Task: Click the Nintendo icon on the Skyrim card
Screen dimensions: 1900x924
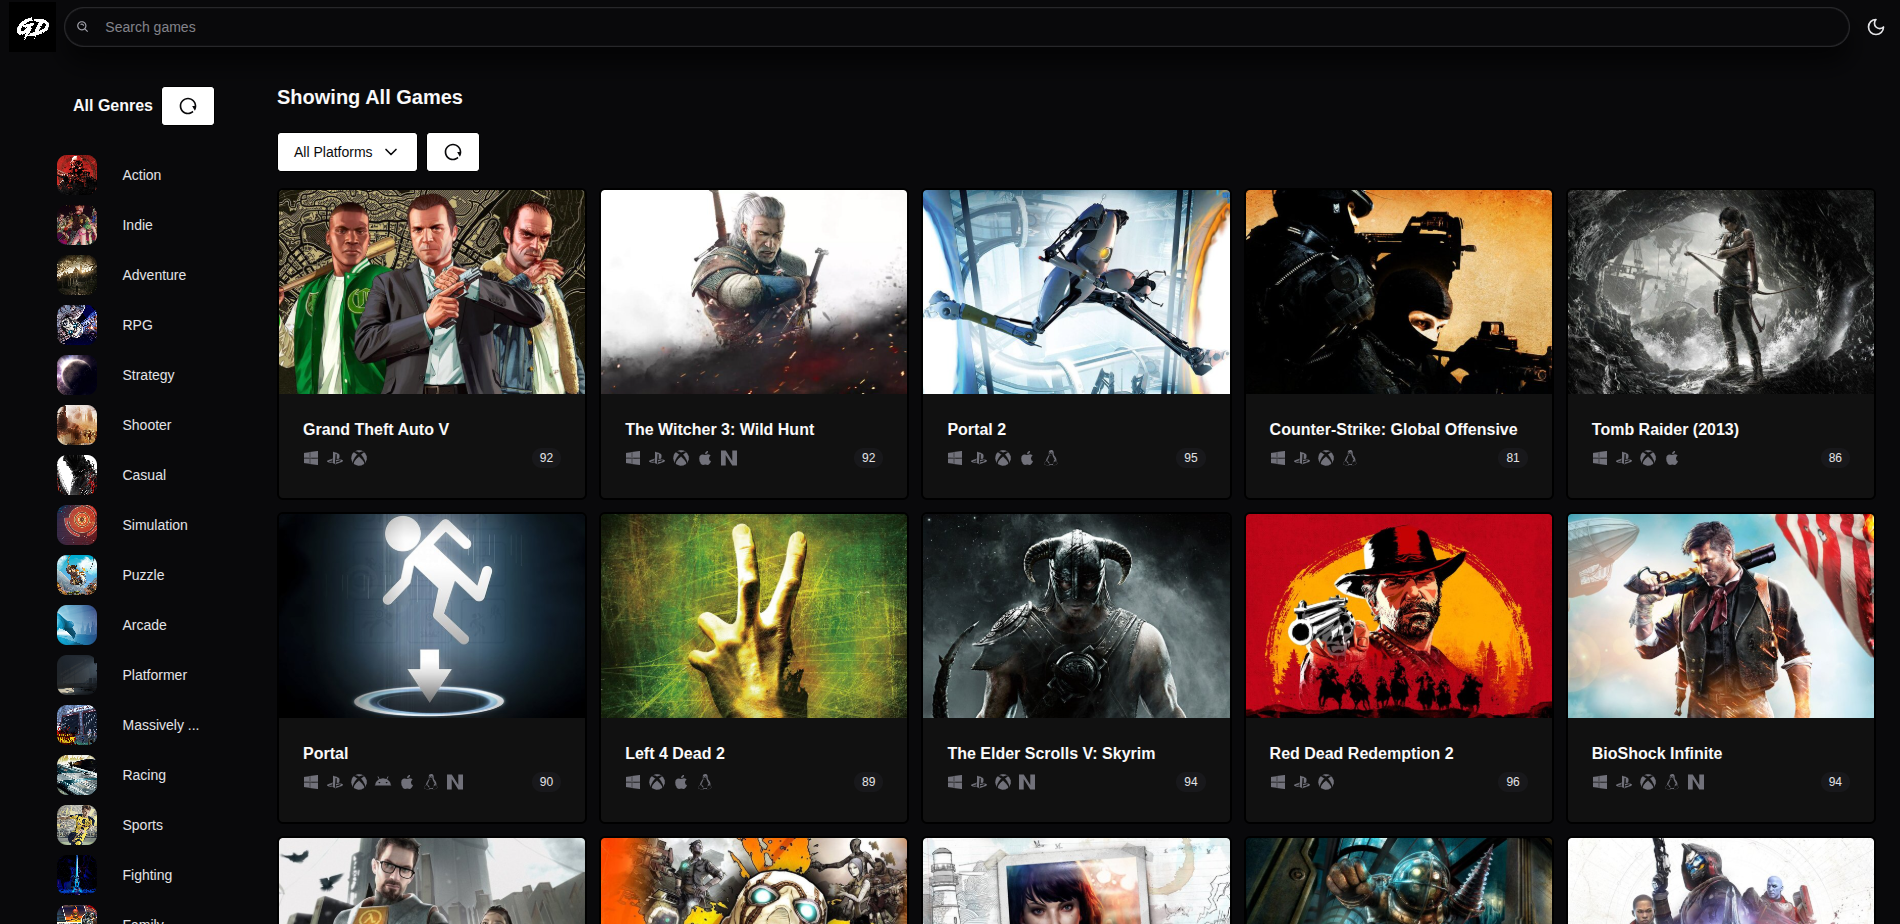Action: (1027, 782)
